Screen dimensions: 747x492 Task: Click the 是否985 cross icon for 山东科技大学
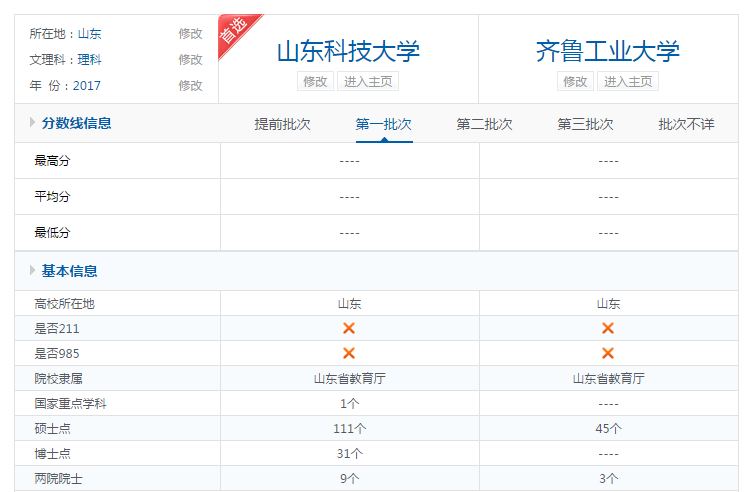point(349,353)
